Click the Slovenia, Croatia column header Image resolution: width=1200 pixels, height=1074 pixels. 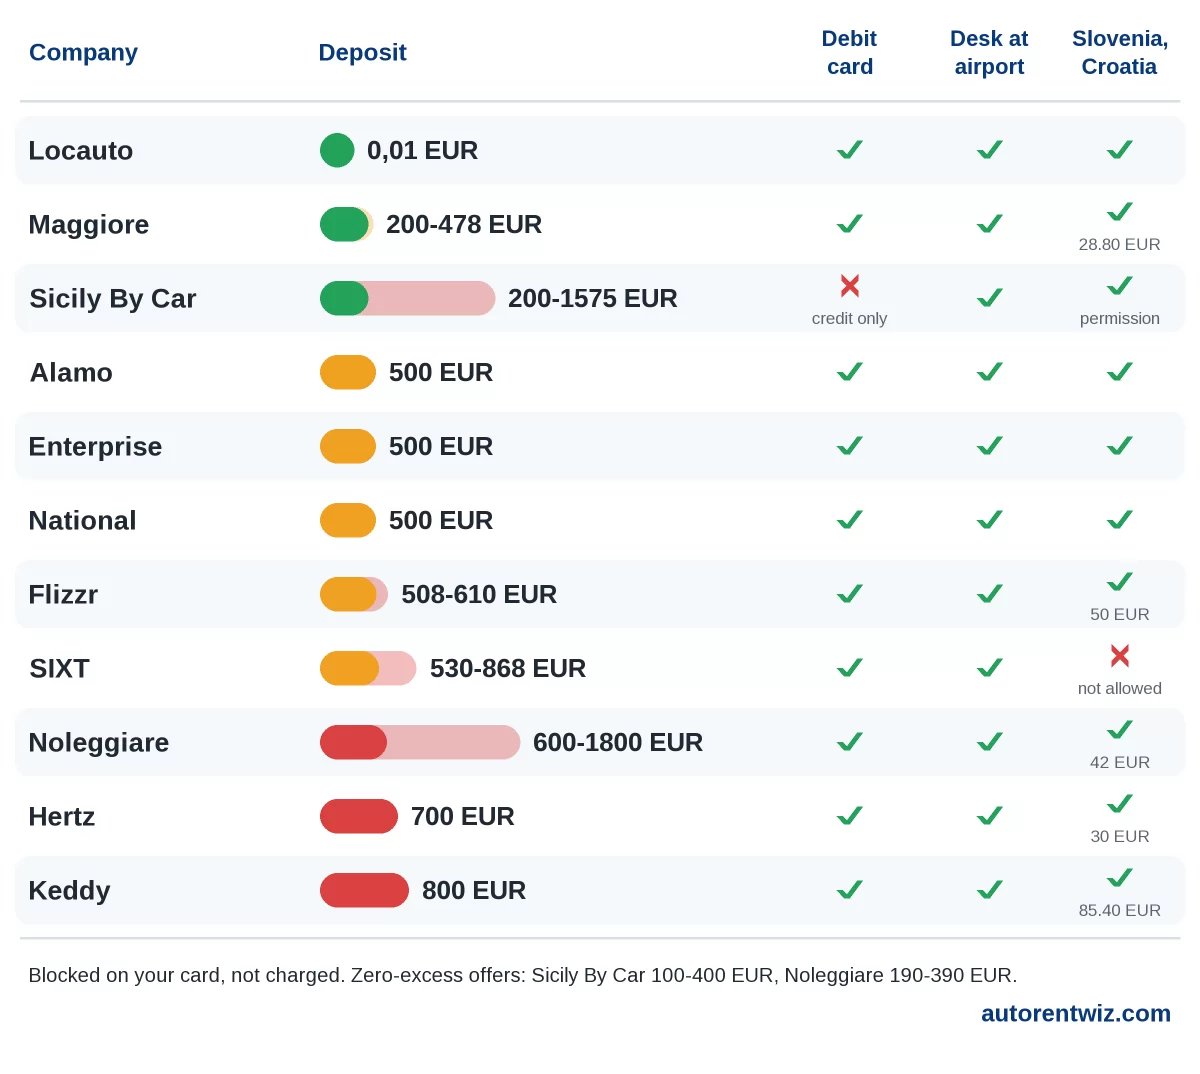tap(1120, 53)
